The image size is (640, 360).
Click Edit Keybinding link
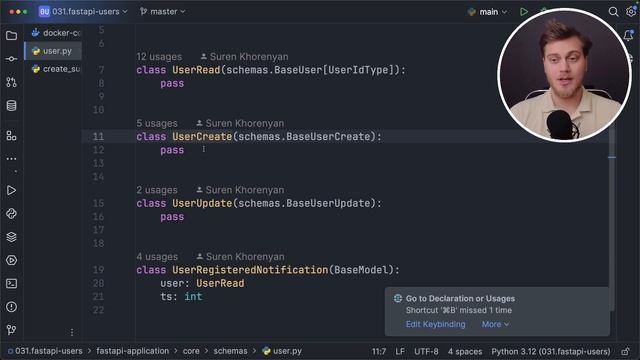pos(435,324)
